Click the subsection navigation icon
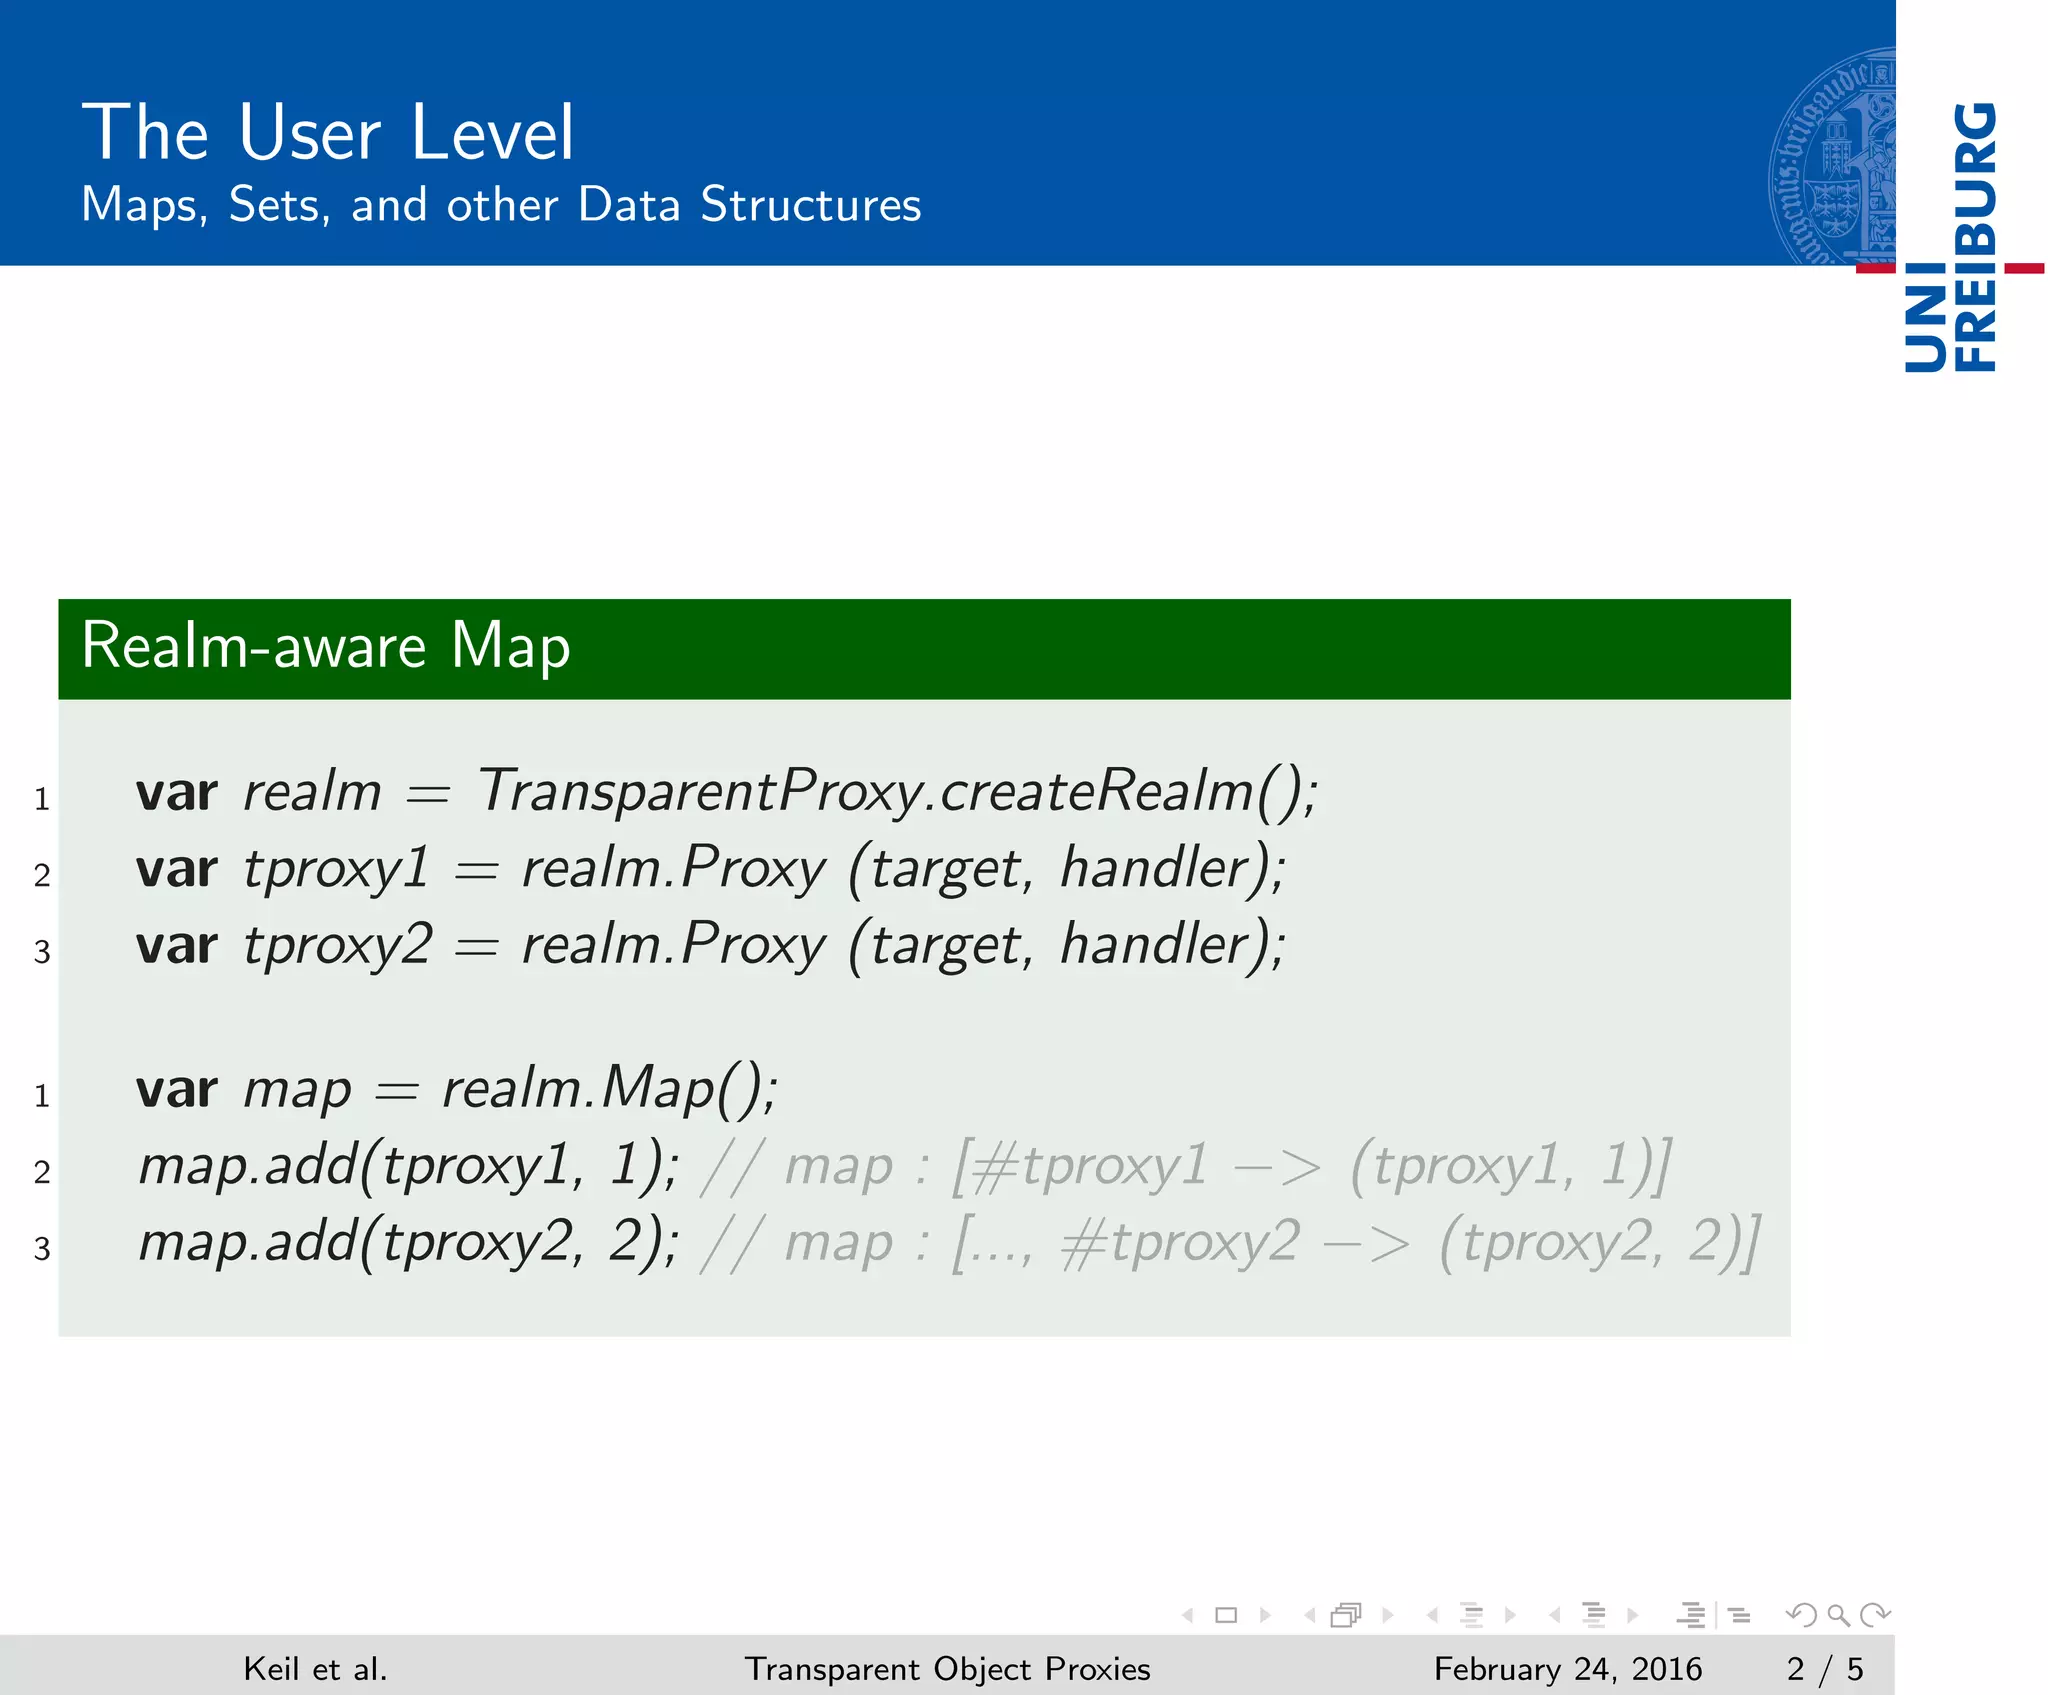 1471,1615
